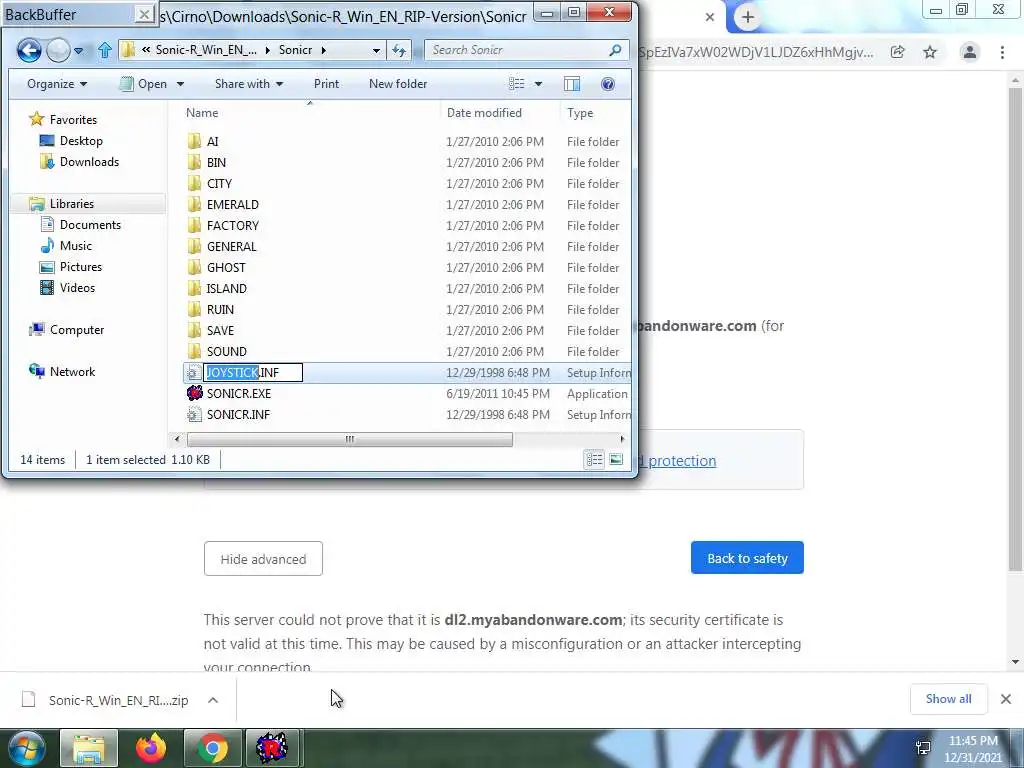Click the address bar refresh icon

click(399, 50)
